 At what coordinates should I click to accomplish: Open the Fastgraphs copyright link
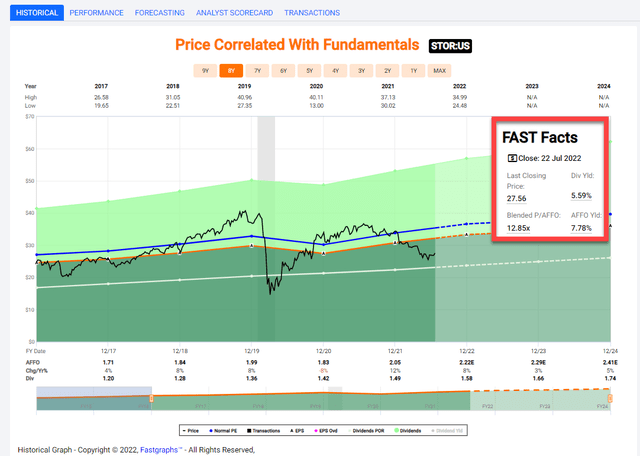(161, 450)
